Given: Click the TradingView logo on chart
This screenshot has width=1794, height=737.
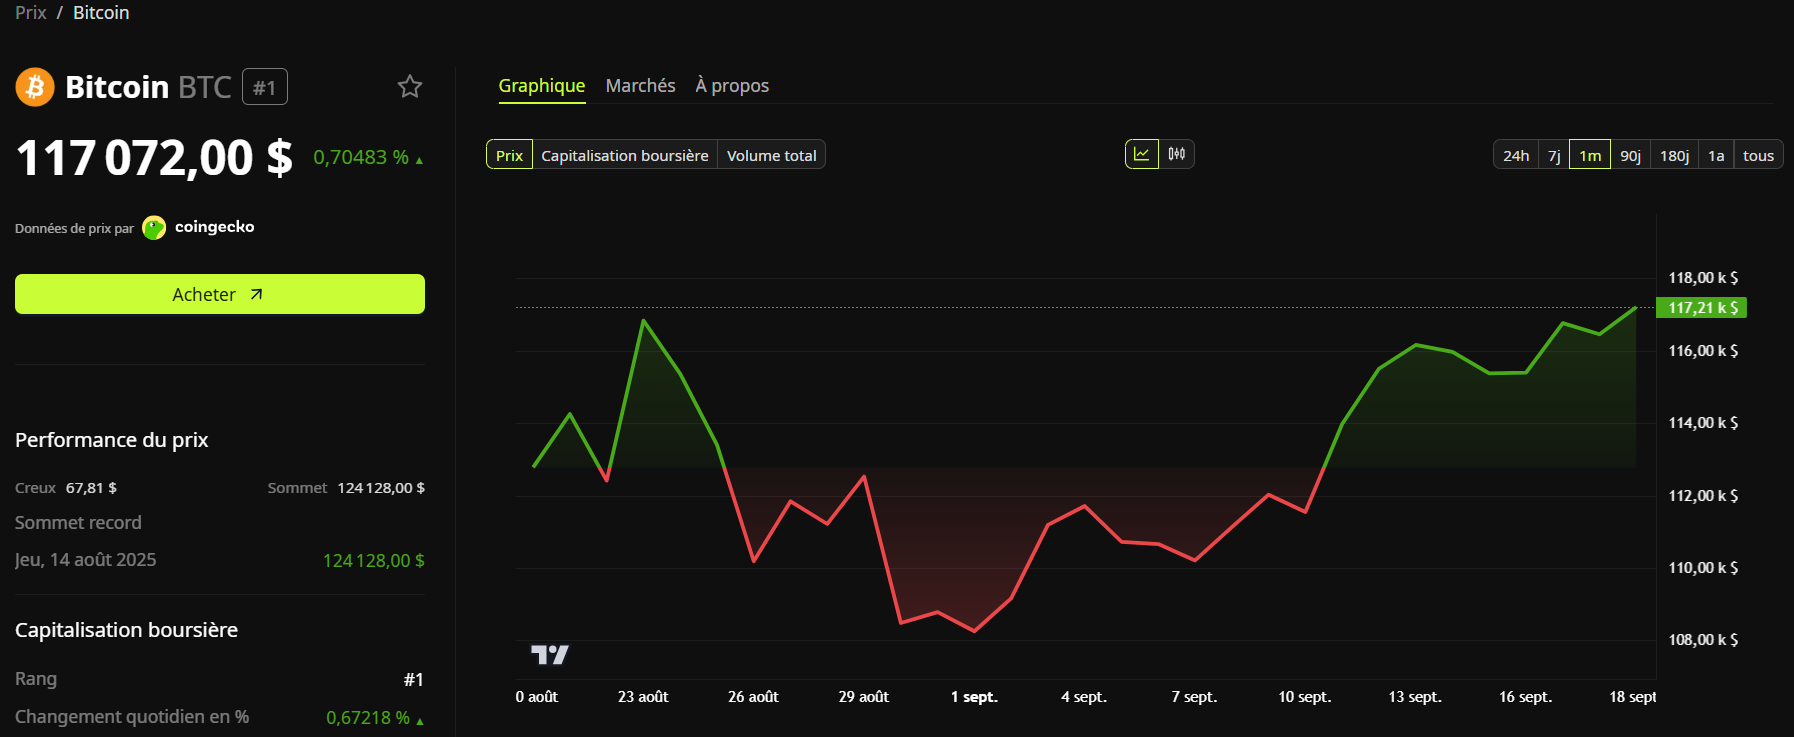Looking at the screenshot, I should tap(549, 655).
